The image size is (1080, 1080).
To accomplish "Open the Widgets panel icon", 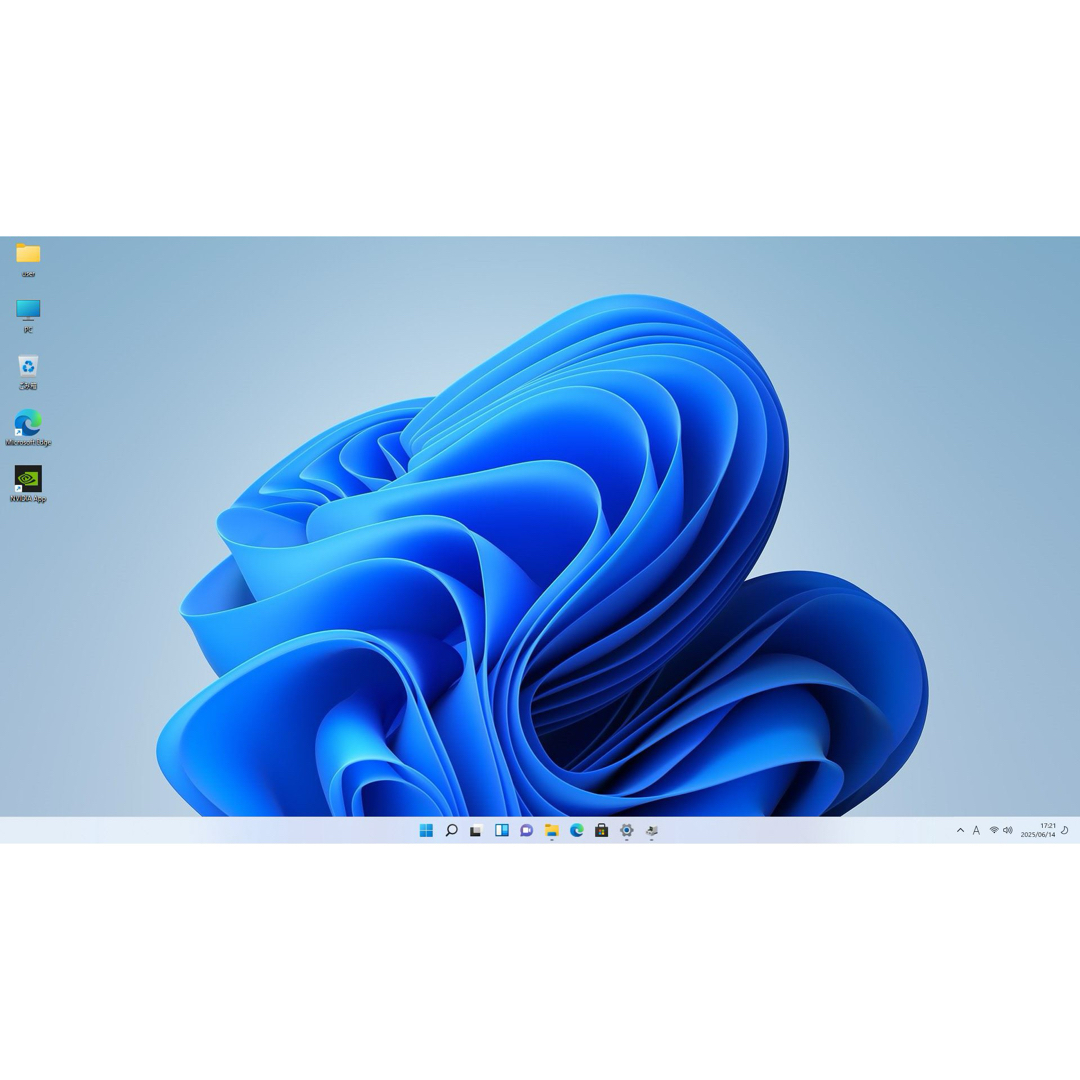I will [x=501, y=831].
